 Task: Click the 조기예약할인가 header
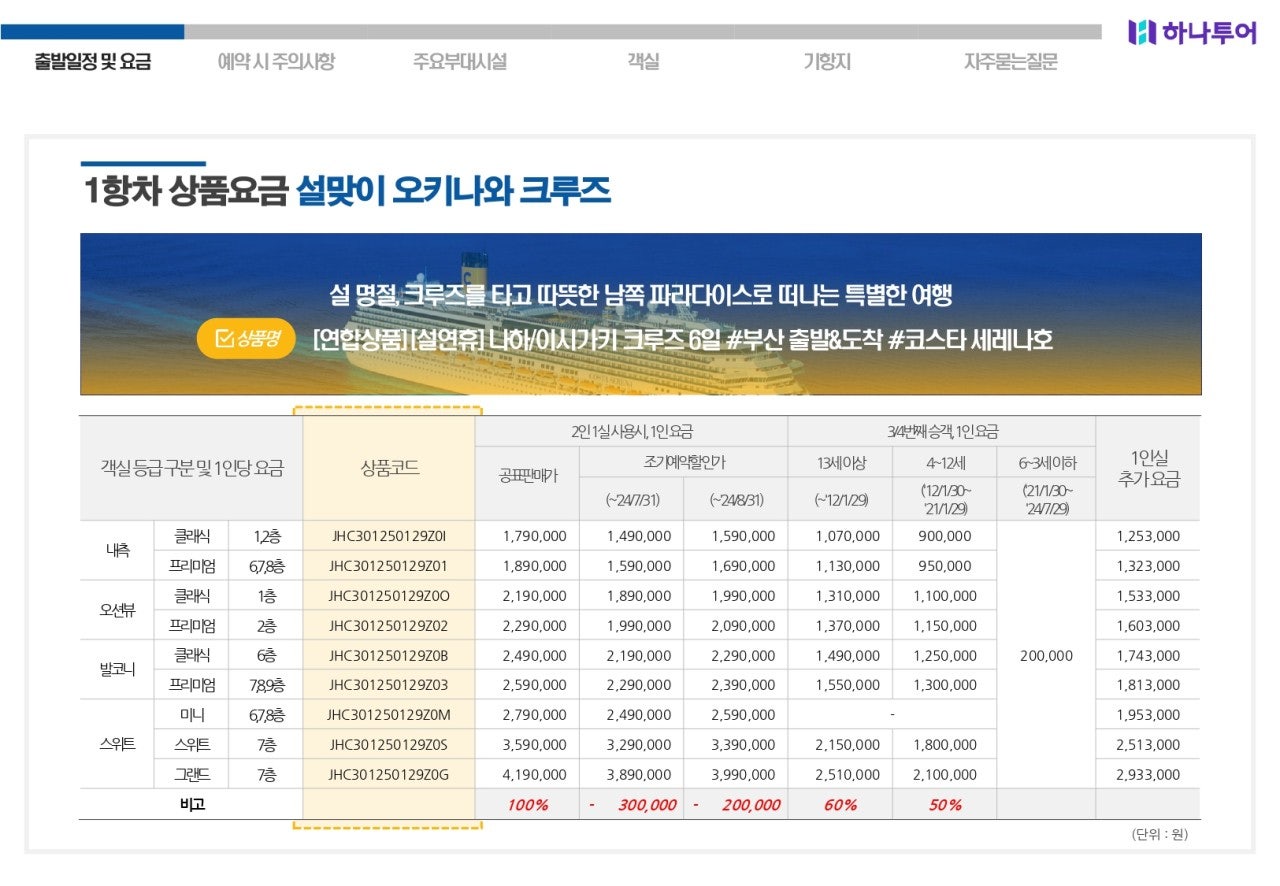tap(684, 462)
